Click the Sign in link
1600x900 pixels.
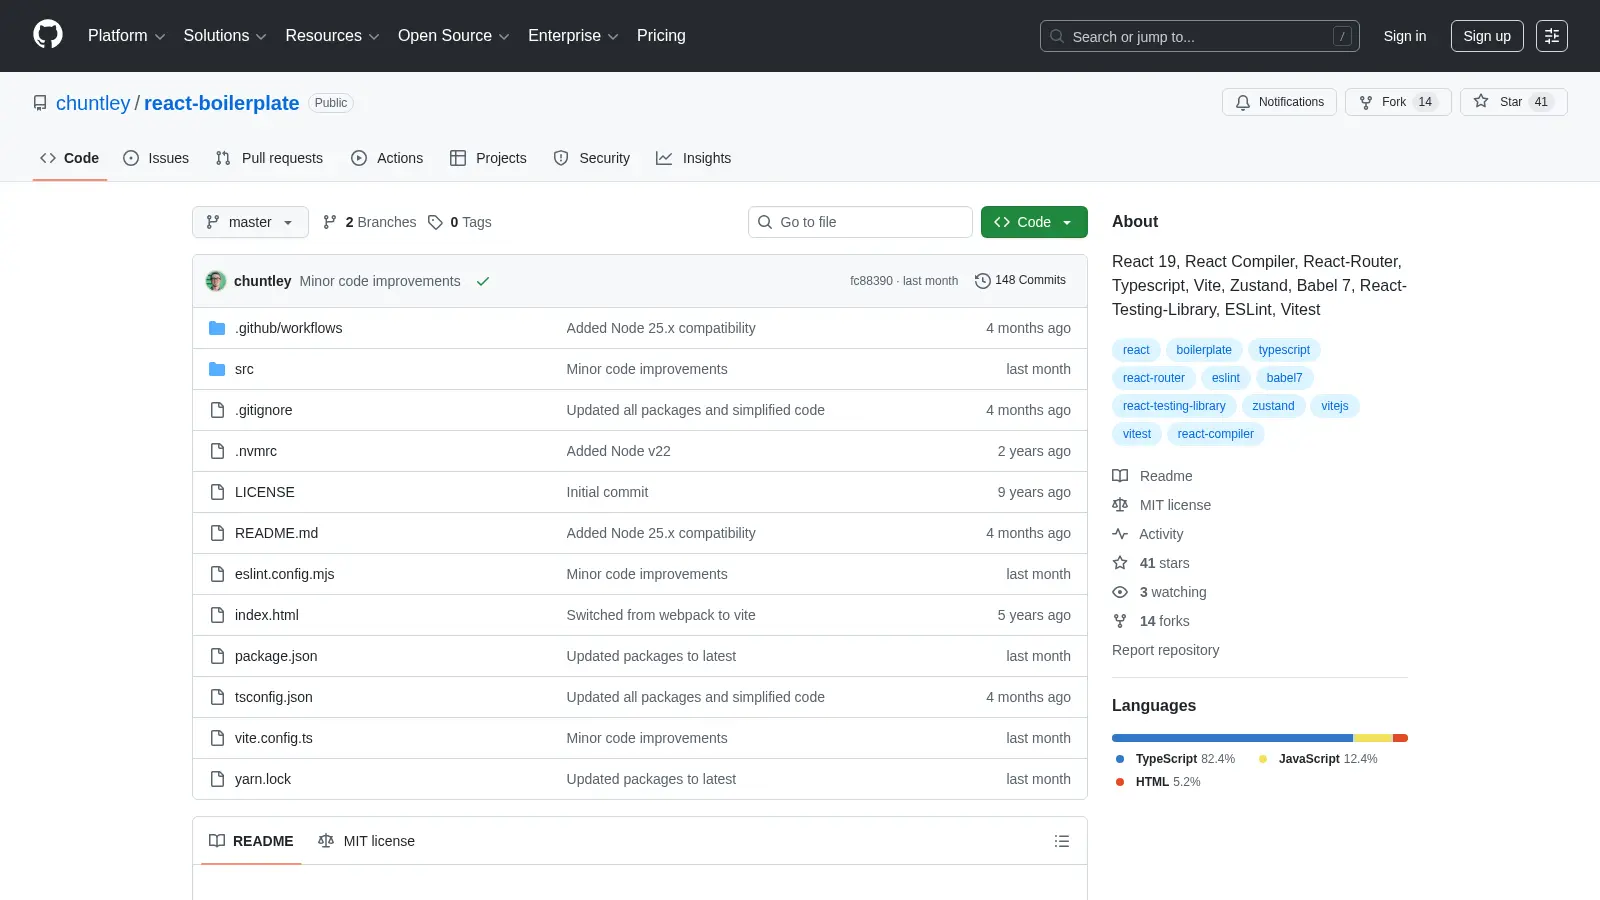tap(1405, 36)
